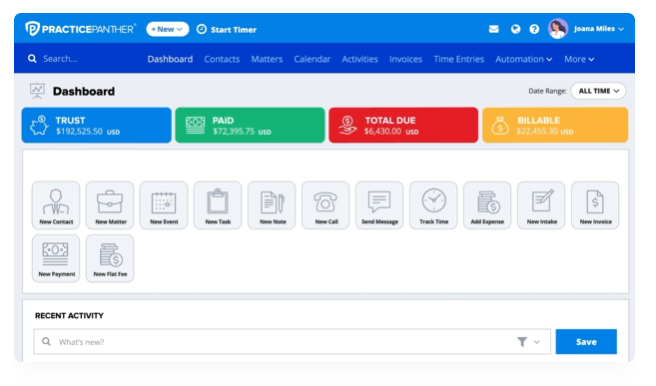Start a New Intake form

click(x=541, y=205)
